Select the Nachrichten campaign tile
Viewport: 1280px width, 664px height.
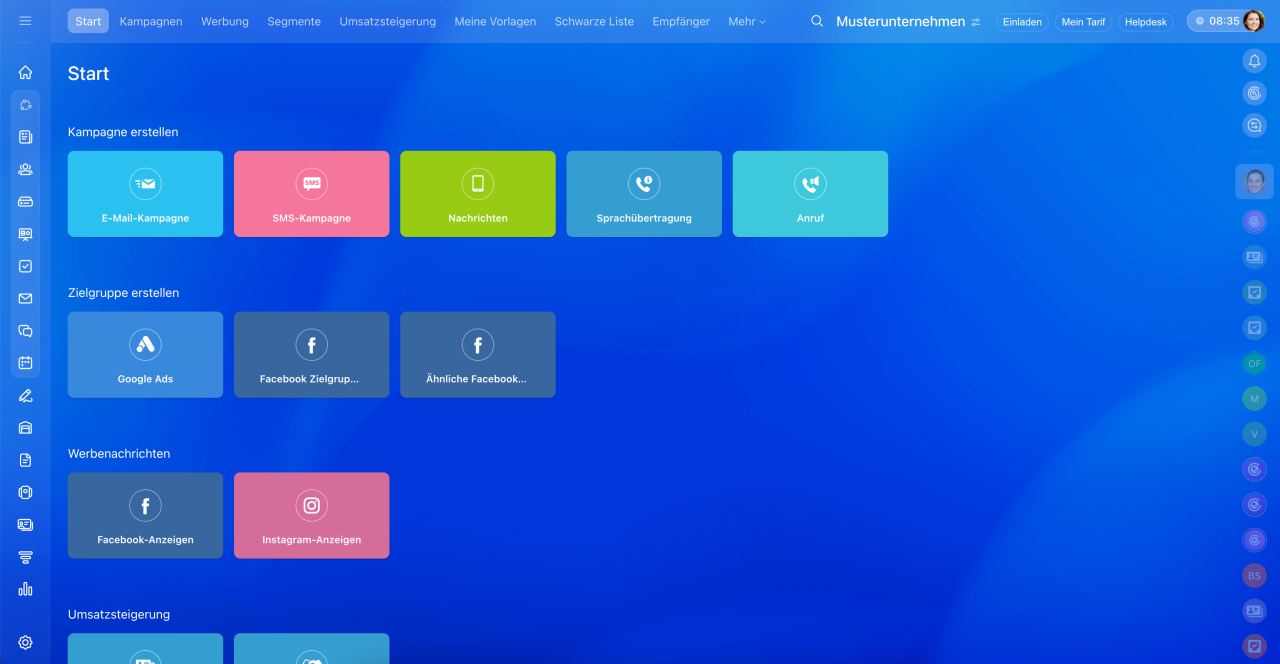(478, 194)
